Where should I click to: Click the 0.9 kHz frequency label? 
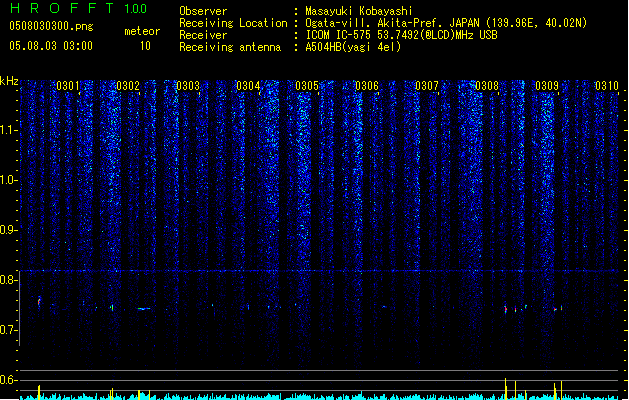pyautogui.click(x=8, y=230)
